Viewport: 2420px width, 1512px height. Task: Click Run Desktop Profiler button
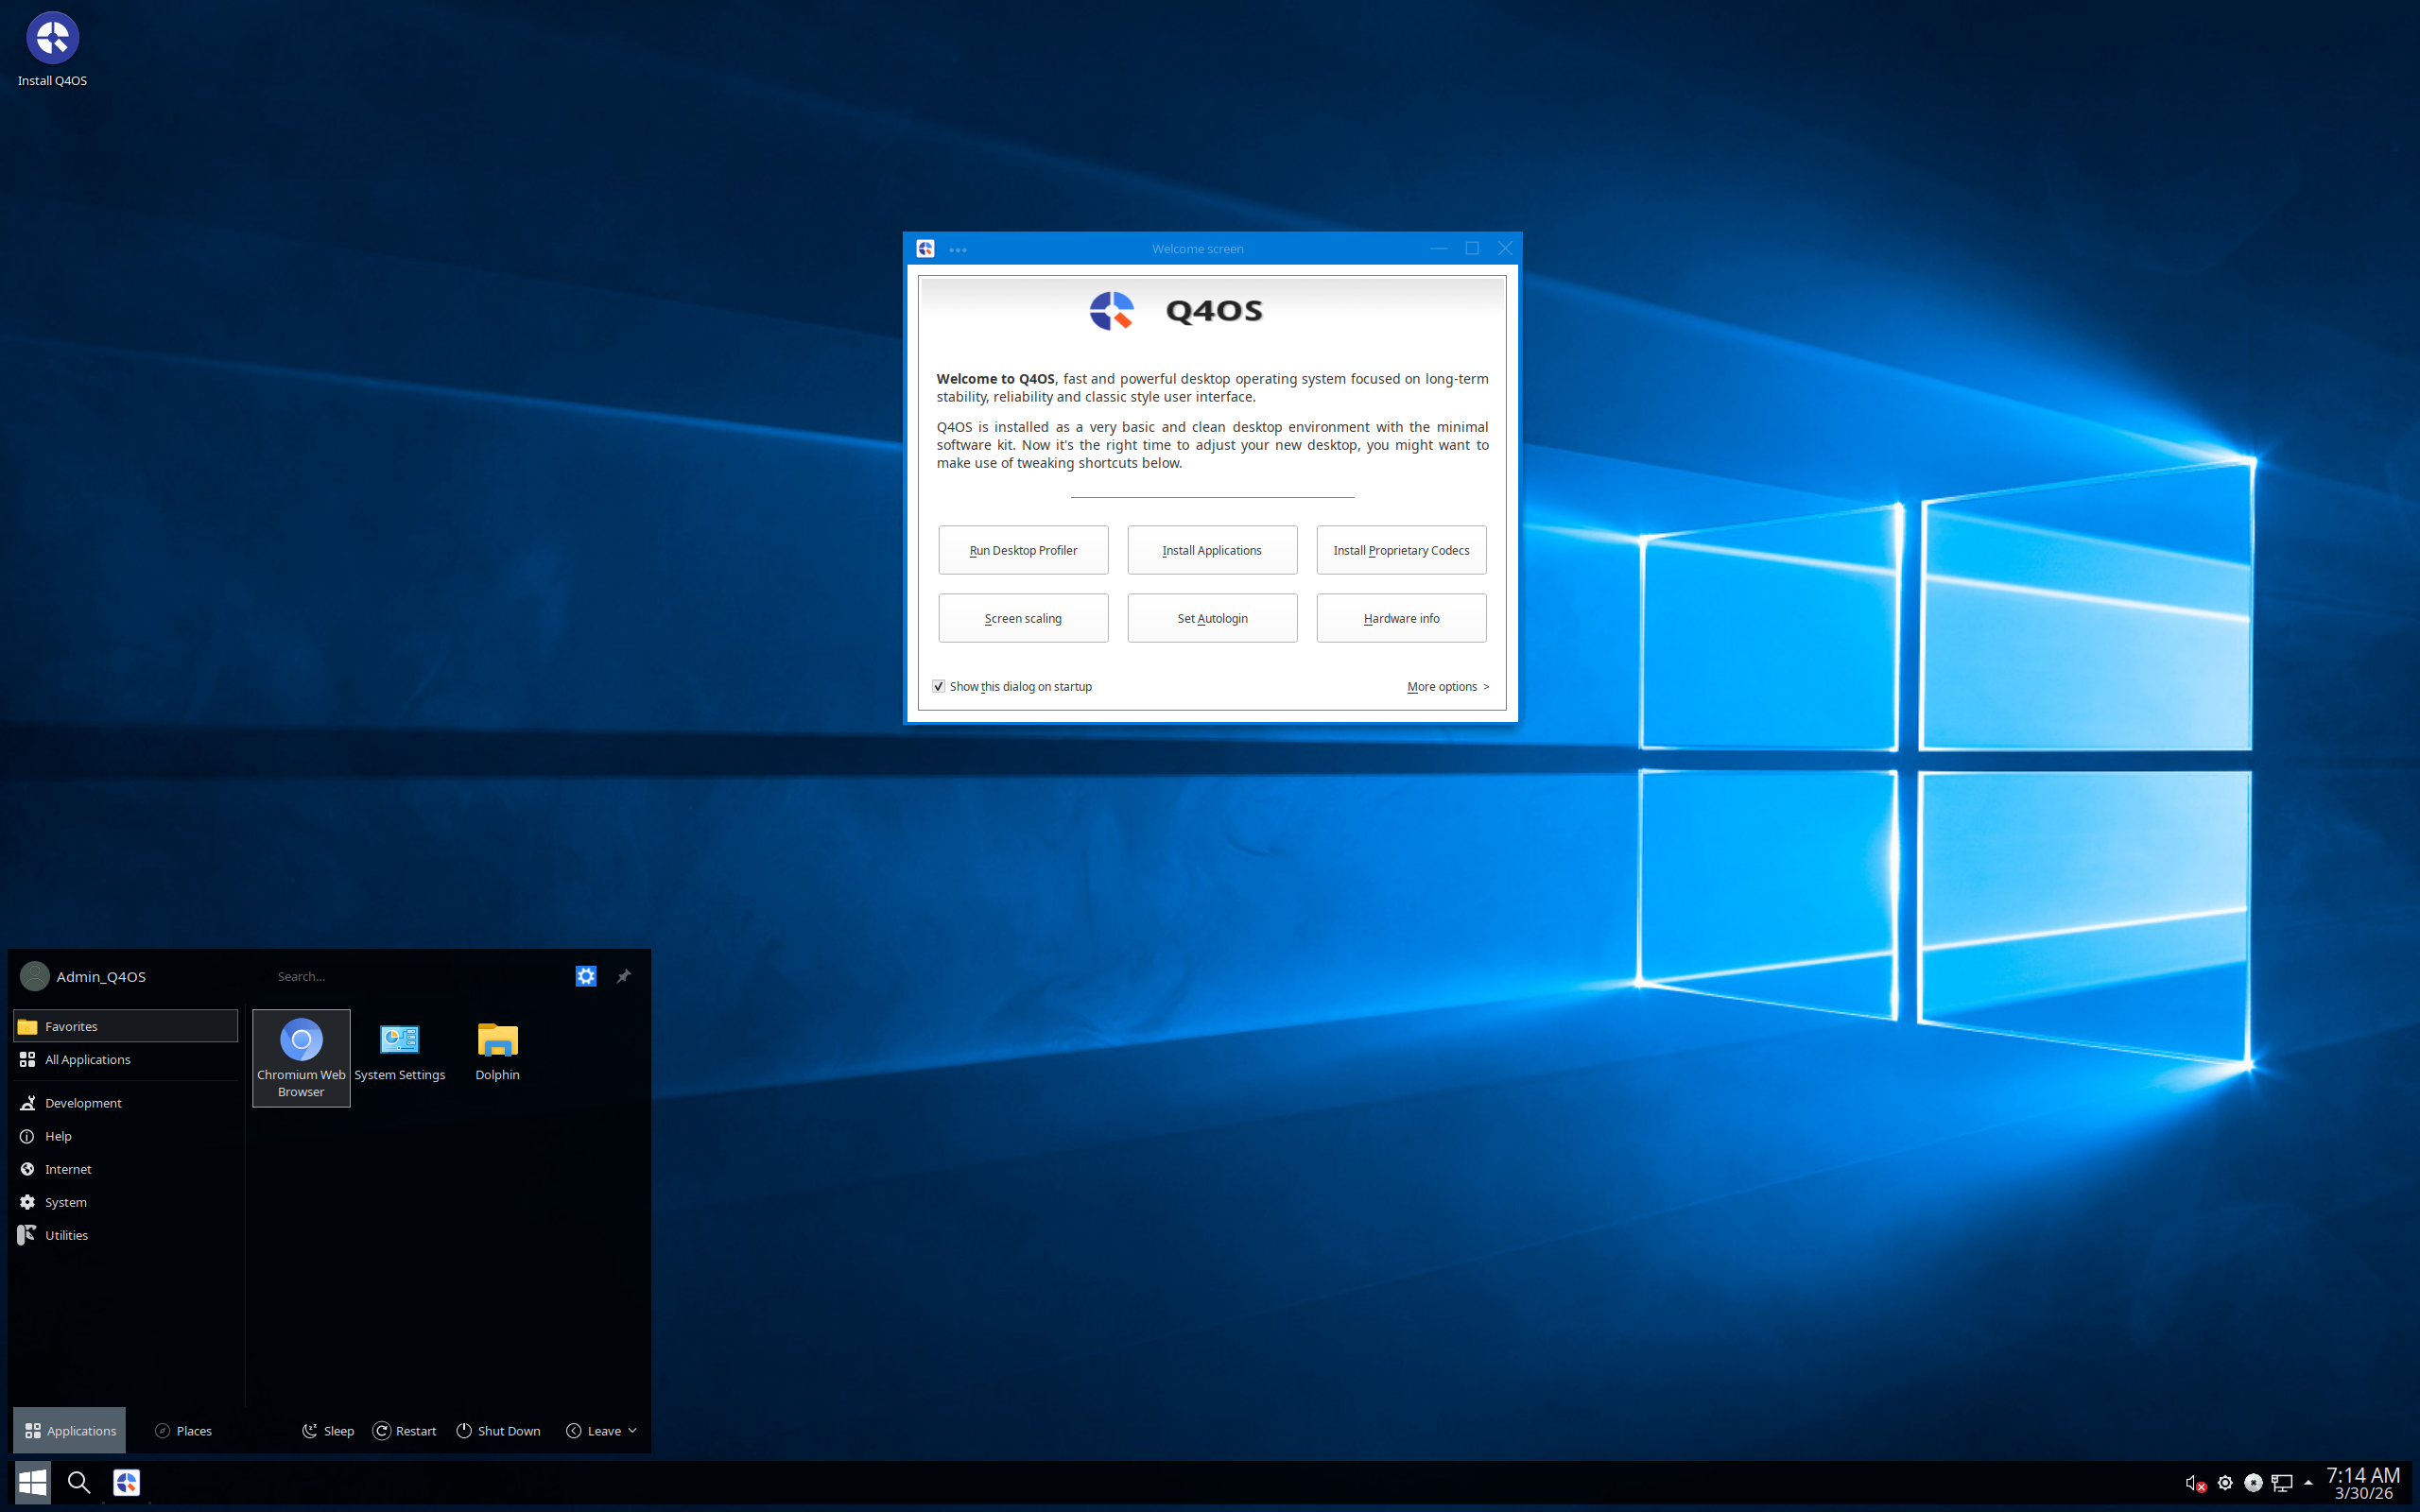point(1023,550)
